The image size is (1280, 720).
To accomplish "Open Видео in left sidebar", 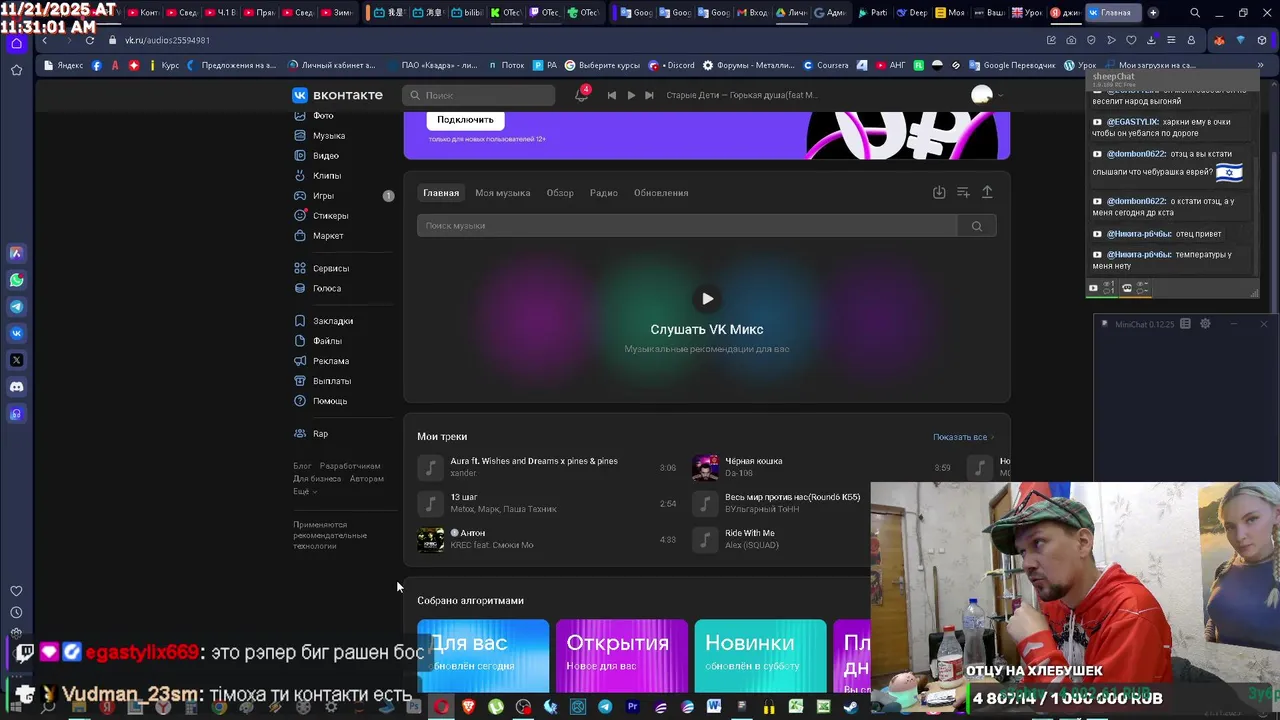I will click(325, 156).
